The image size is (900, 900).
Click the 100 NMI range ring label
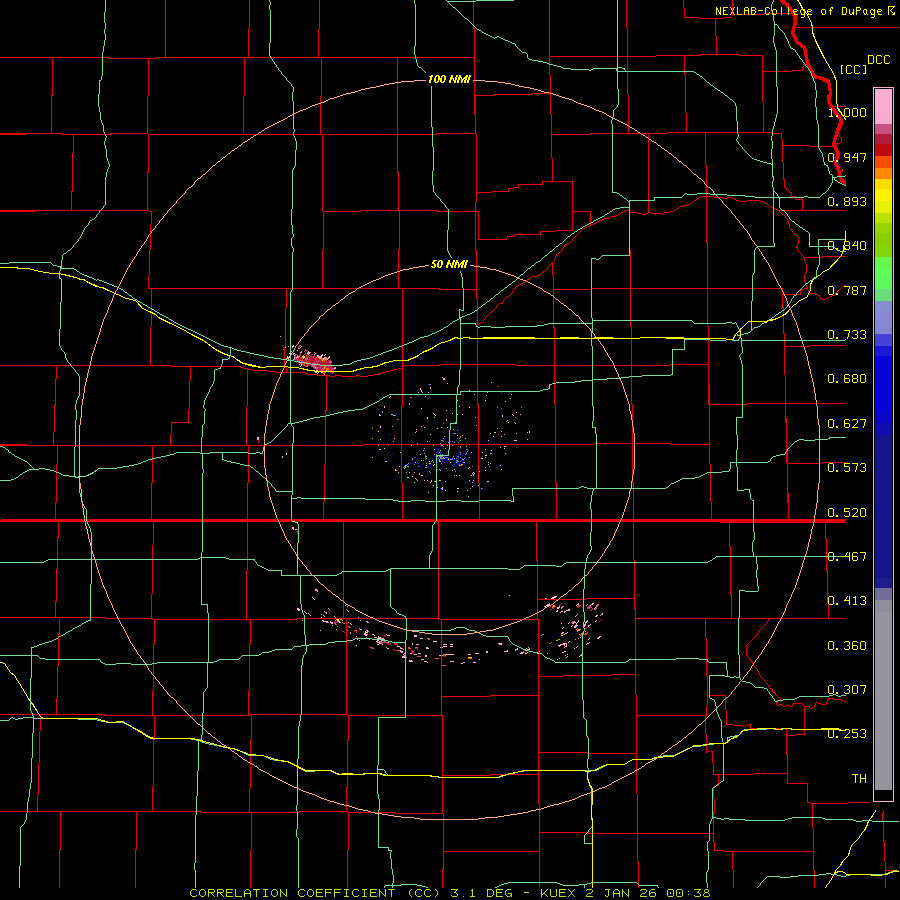point(449,79)
